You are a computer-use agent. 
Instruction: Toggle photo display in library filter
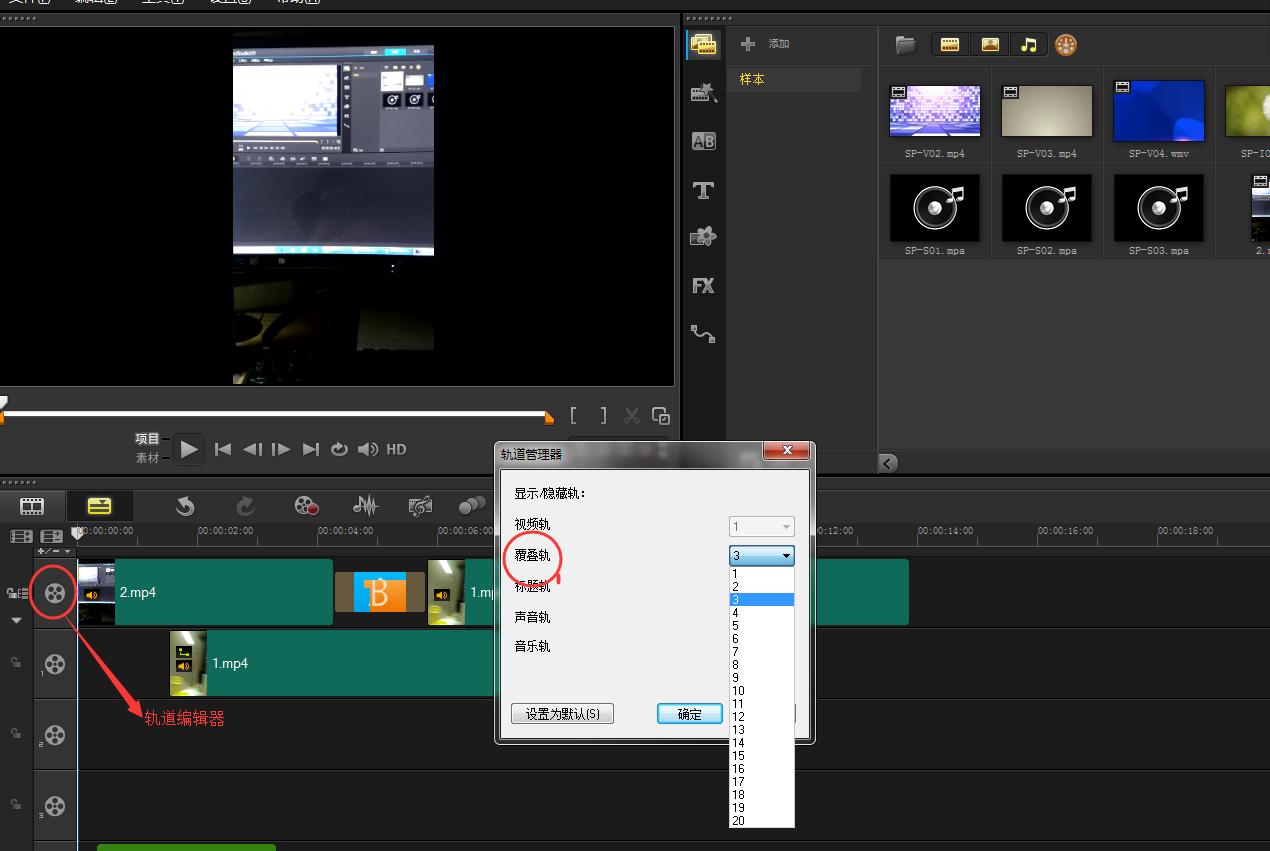989,44
